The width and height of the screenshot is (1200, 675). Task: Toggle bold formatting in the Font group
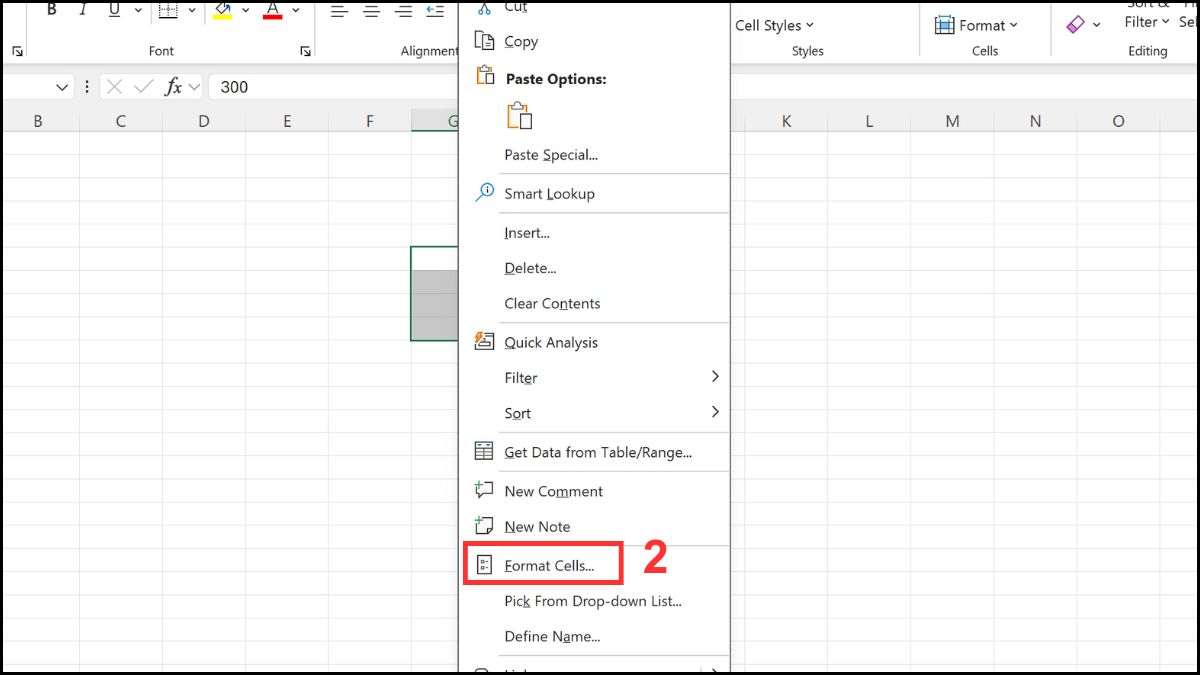(x=51, y=10)
